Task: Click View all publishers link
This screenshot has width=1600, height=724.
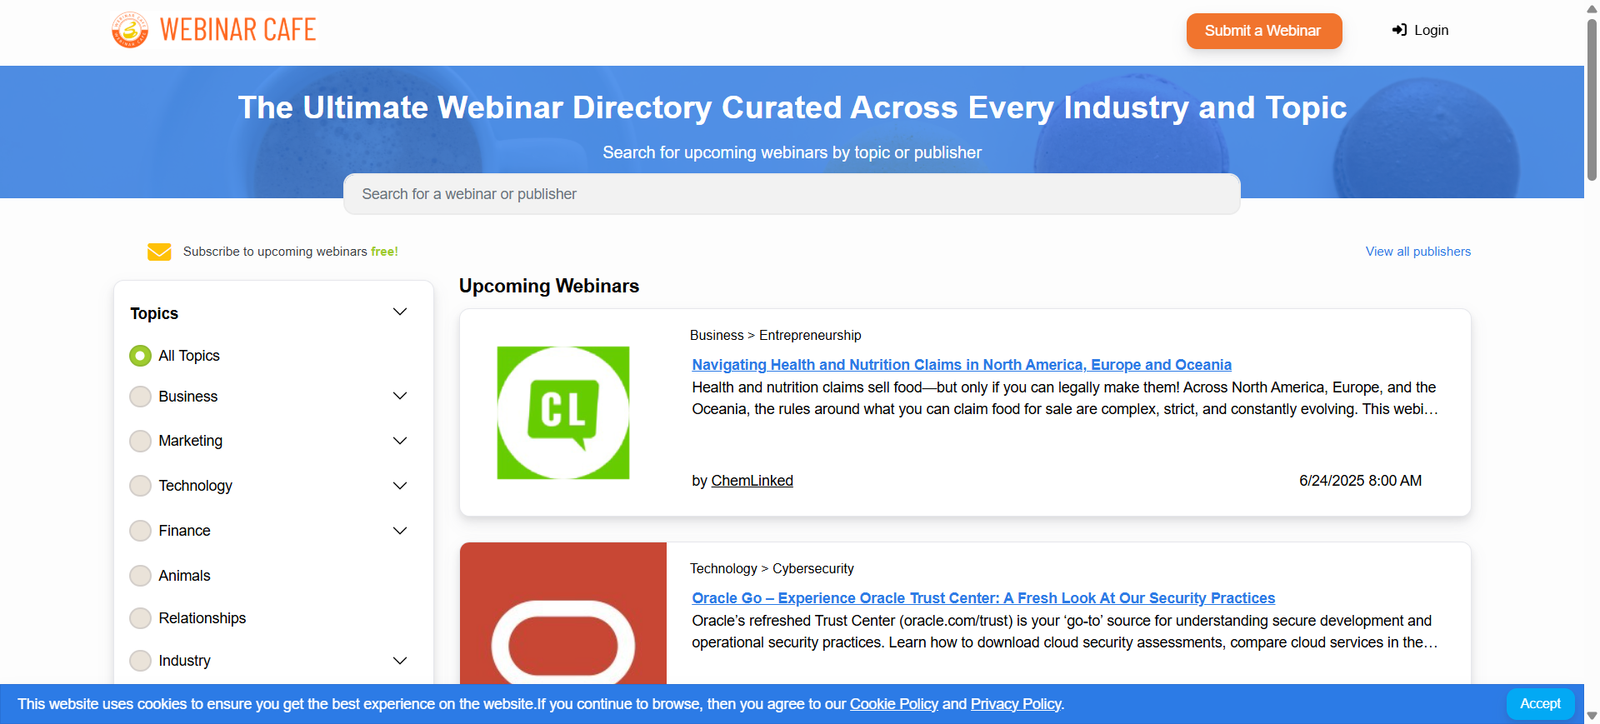Action: (1418, 252)
